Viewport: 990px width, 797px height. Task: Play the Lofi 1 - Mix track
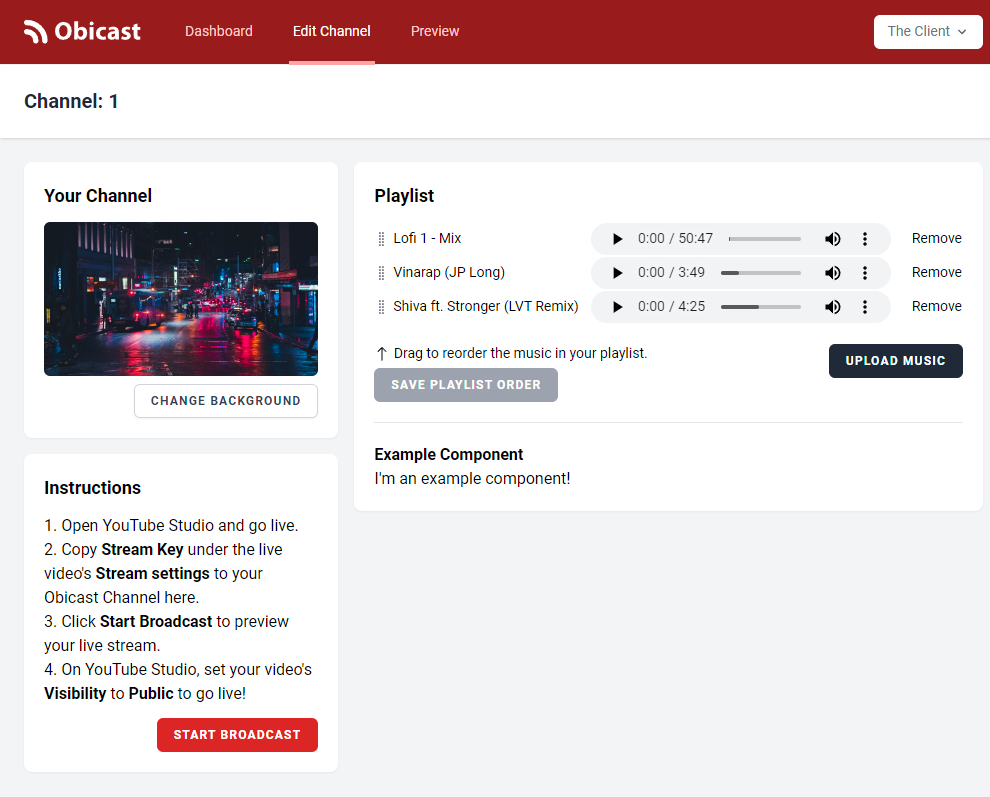pos(617,238)
